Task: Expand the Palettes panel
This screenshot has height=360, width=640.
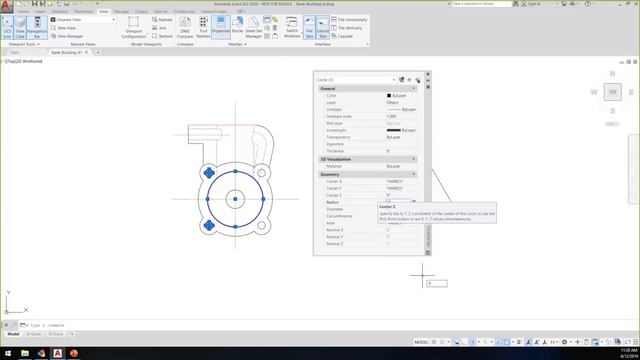Action: [237, 44]
